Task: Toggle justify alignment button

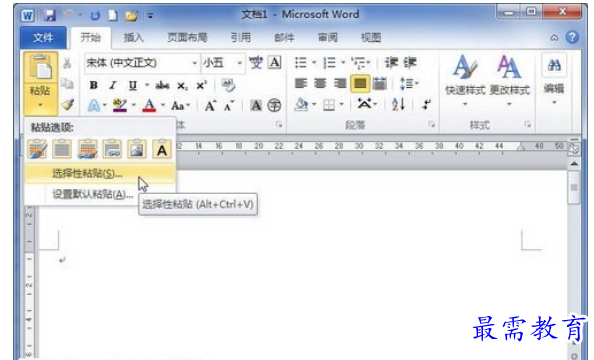Action: [360, 83]
